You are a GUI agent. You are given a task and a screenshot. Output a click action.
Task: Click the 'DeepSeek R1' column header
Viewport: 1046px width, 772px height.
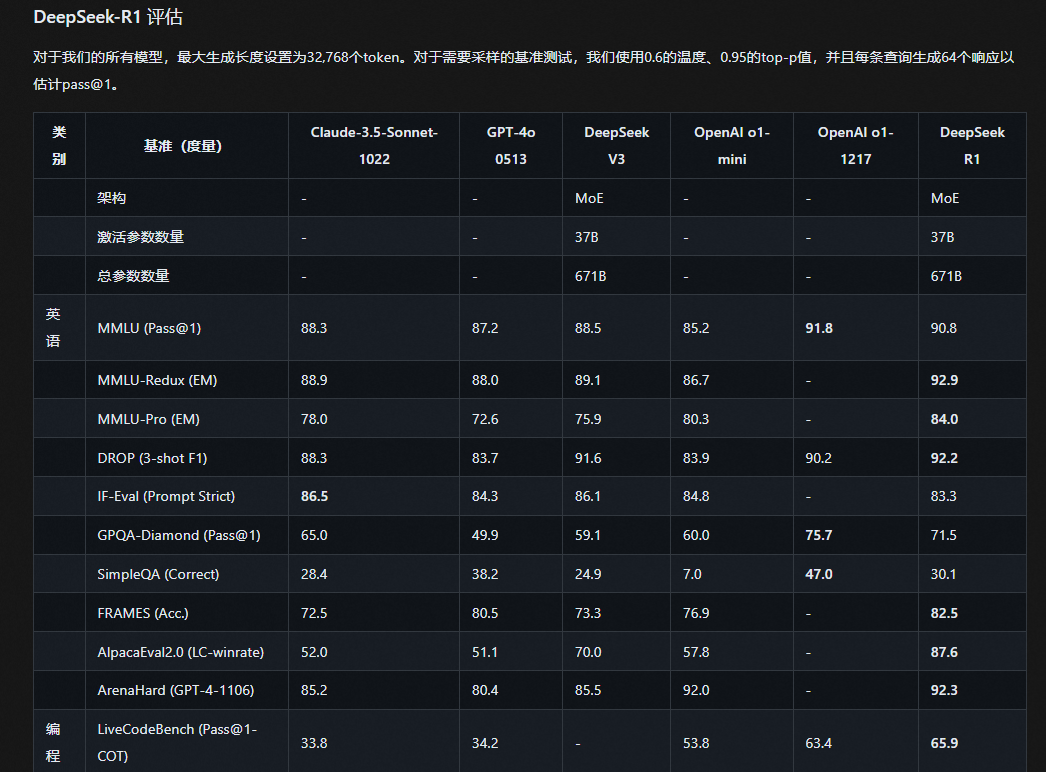[x=972, y=145]
